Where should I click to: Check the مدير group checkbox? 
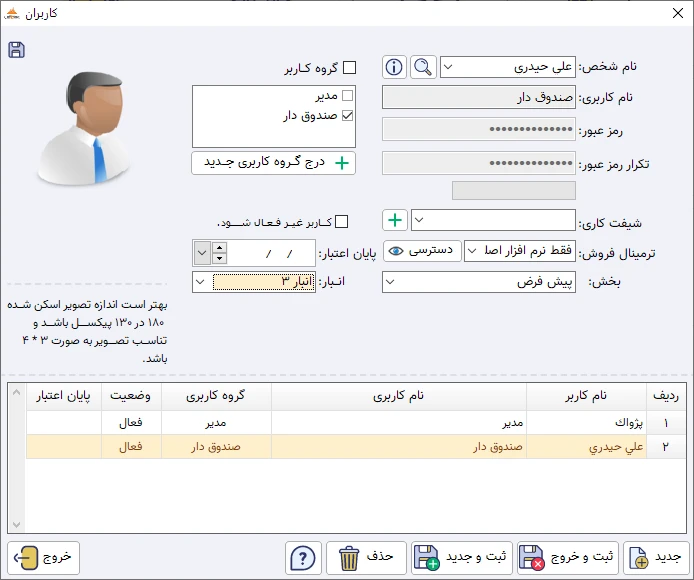348,95
